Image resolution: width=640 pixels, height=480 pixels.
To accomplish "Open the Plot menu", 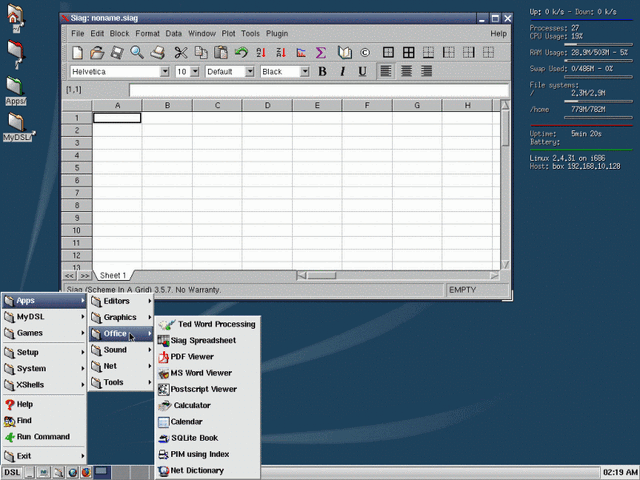I will pos(228,33).
